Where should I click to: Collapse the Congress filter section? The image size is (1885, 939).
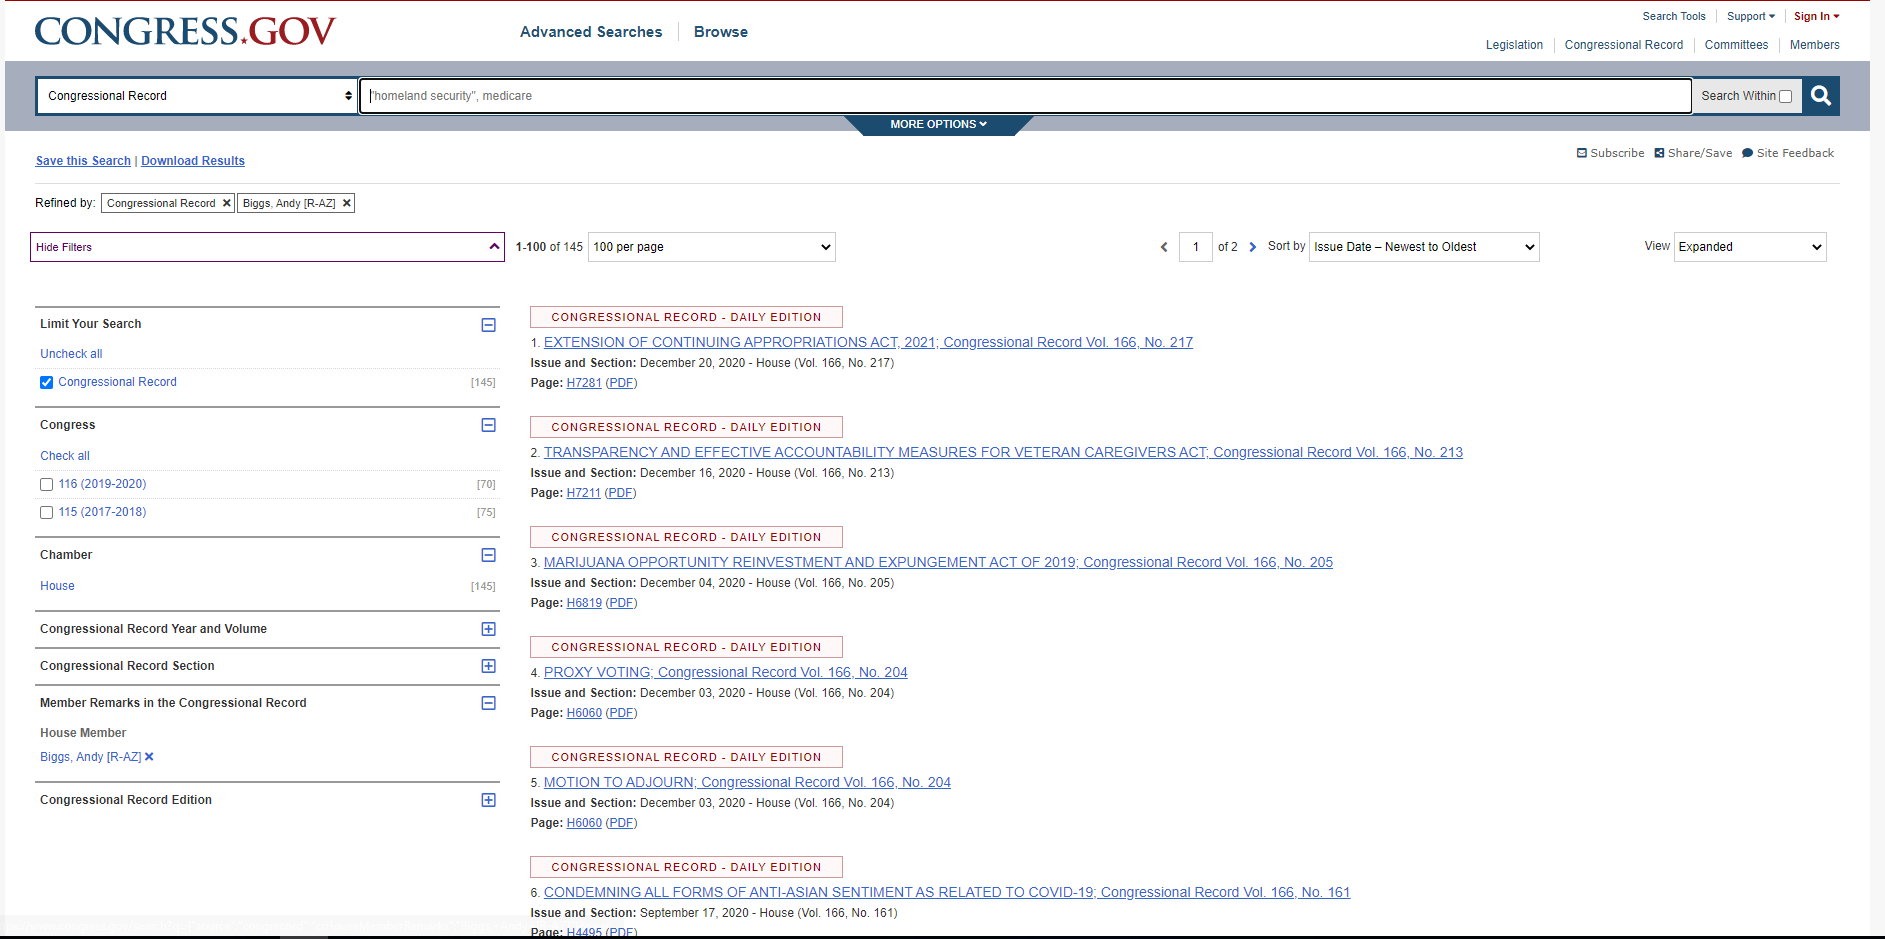pos(488,425)
